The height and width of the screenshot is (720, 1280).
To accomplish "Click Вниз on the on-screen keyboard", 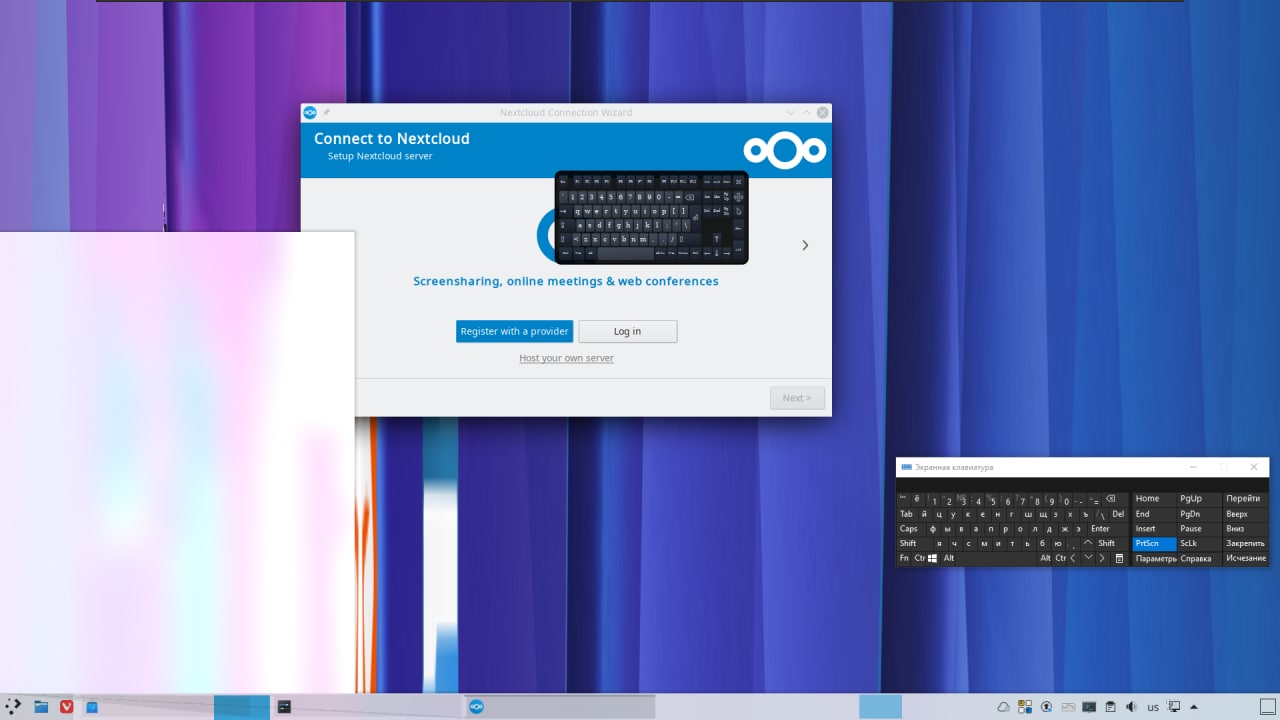I will coord(1244,528).
